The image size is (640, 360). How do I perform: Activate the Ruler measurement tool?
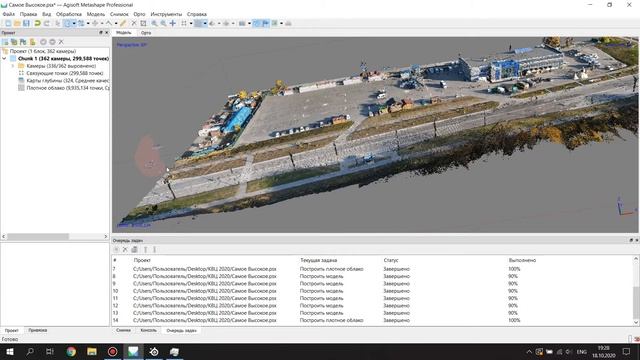pos(123,24)
